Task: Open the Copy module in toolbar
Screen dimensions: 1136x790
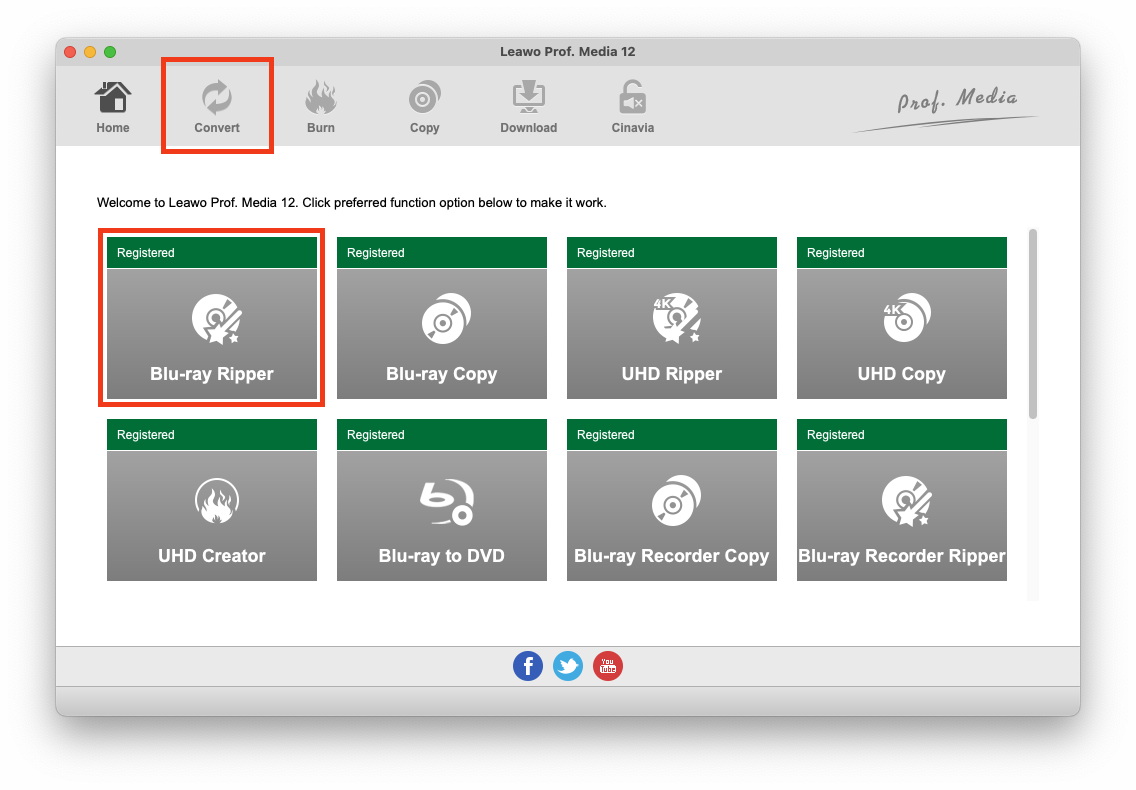Action: (425, 107)
